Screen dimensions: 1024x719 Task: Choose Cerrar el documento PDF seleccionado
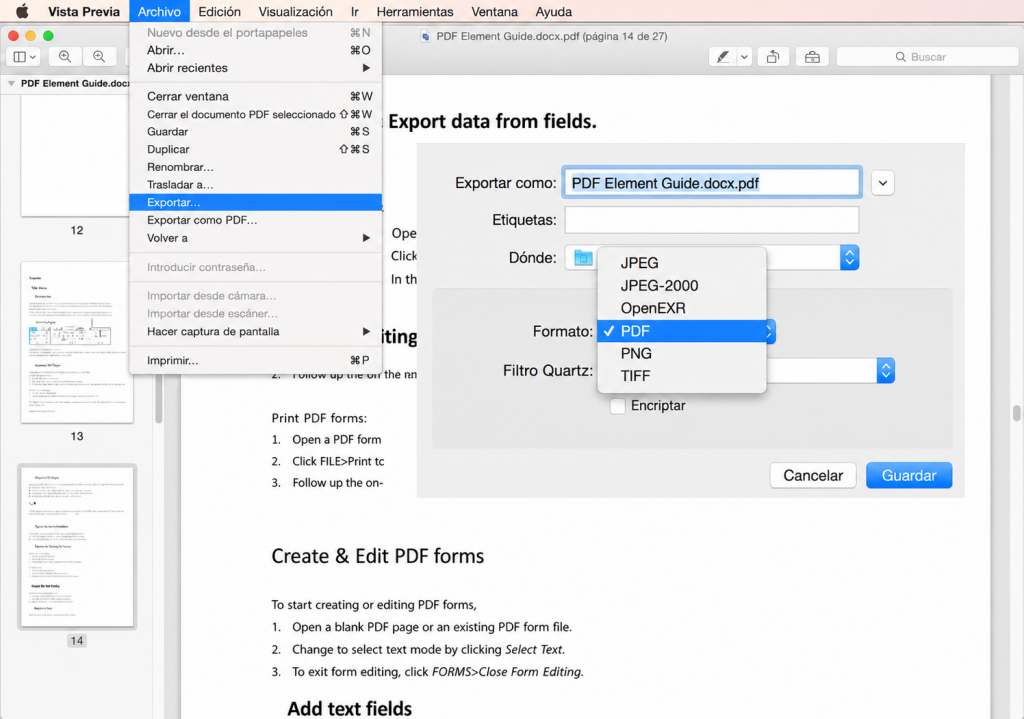click(x=255, y=114)
